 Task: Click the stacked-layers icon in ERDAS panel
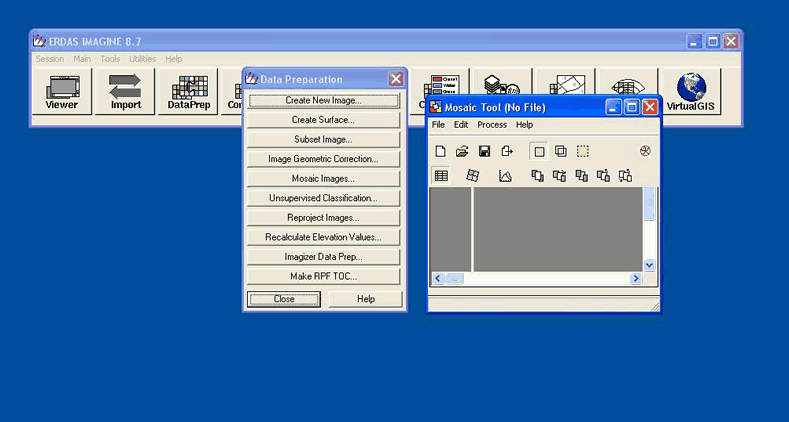click(501, 85)
